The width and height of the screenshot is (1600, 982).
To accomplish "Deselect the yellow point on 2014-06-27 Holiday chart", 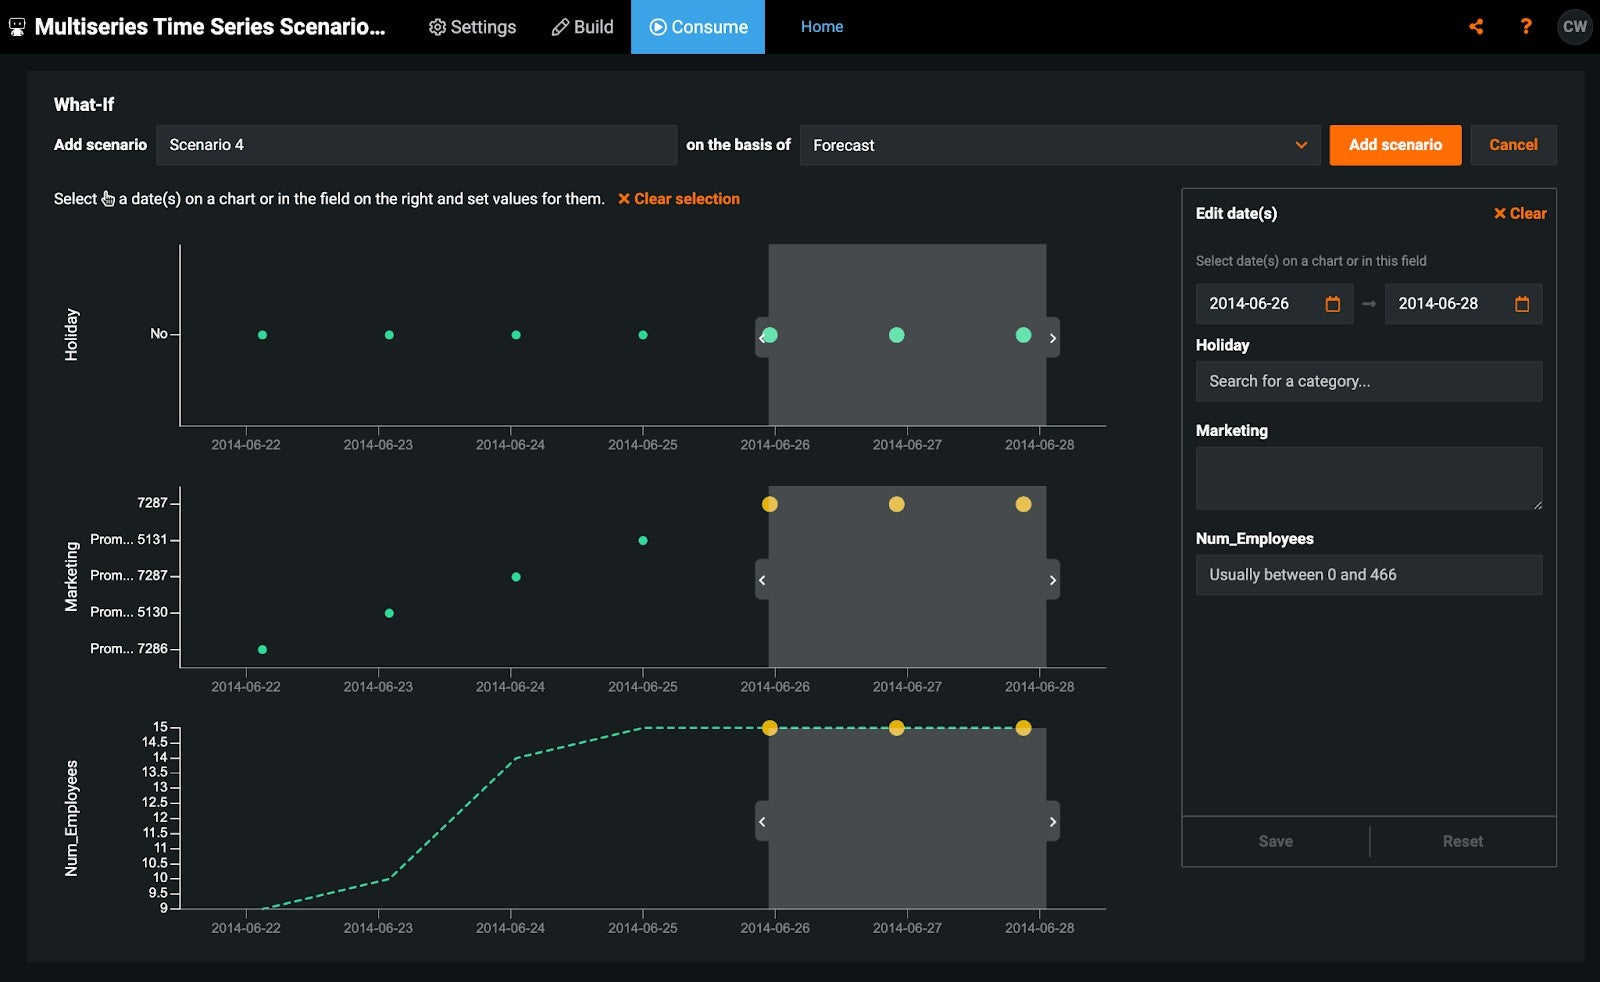I will (x=896, y=335).
